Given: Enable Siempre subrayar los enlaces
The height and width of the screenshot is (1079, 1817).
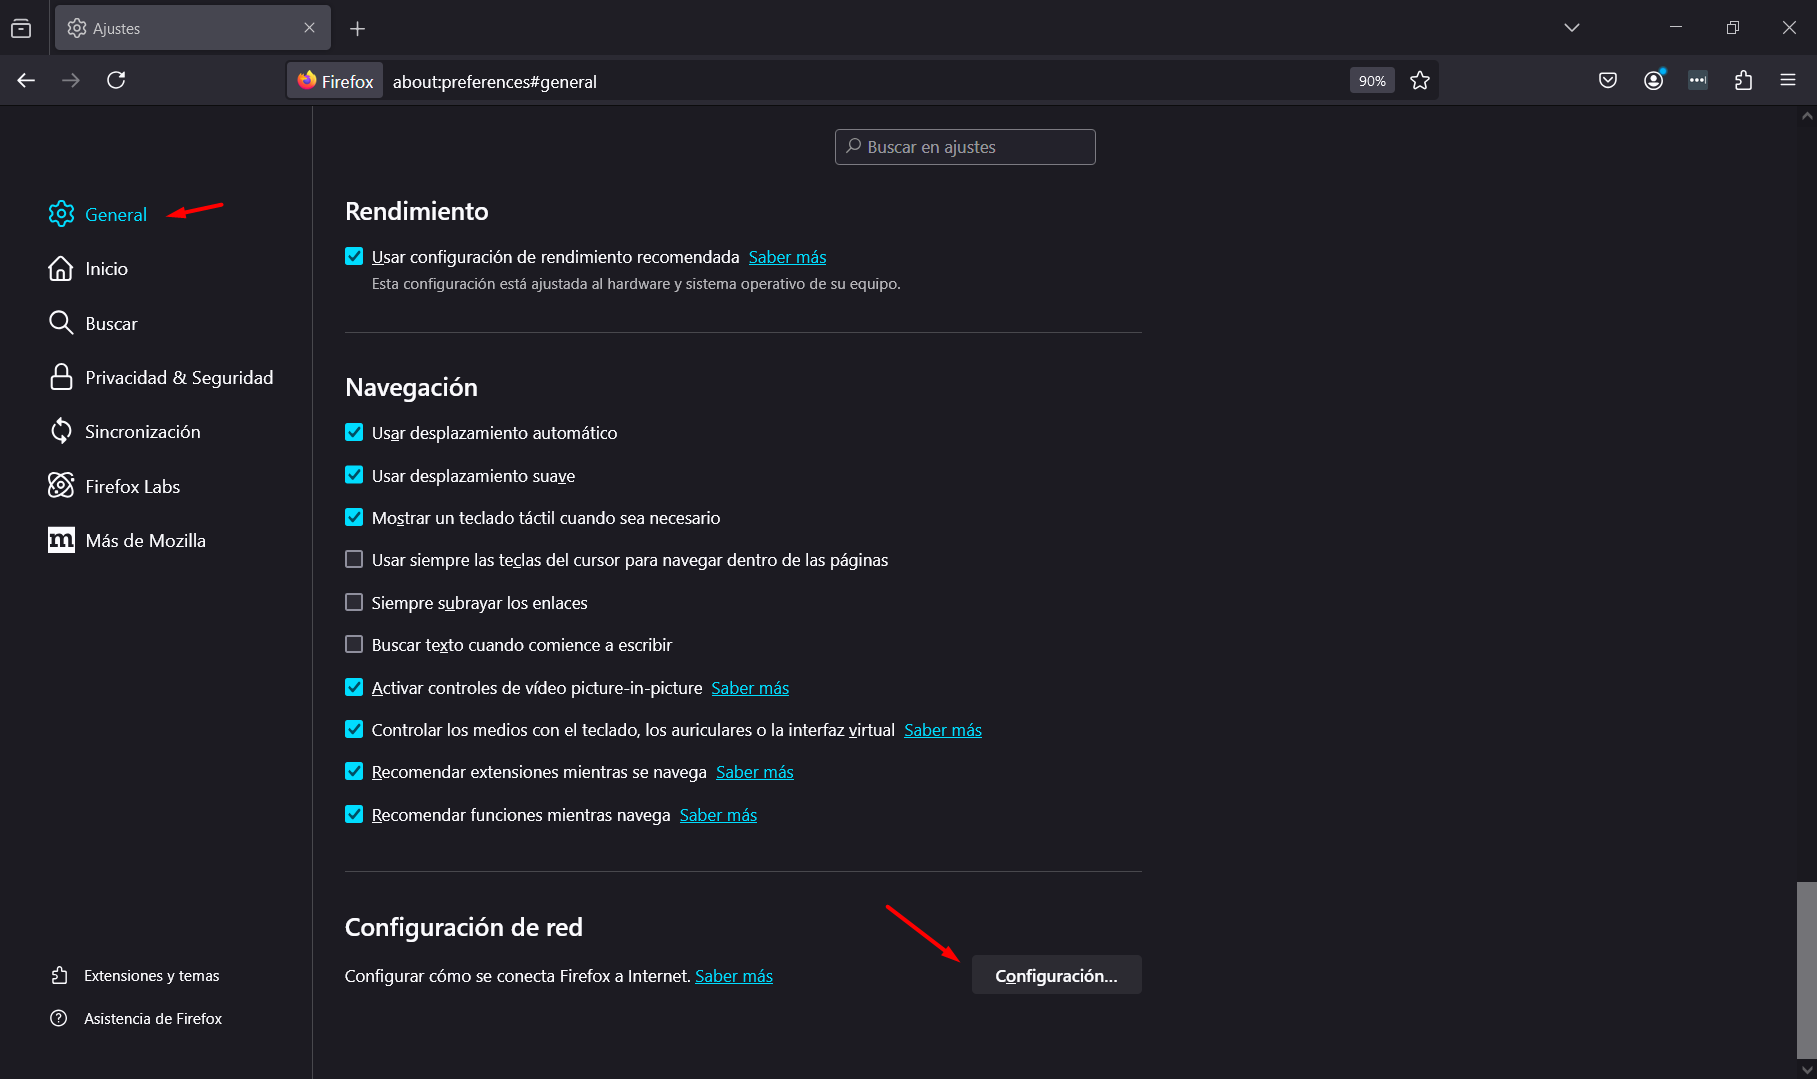Looking at the screenshot, I should click(x=354, y=602).
